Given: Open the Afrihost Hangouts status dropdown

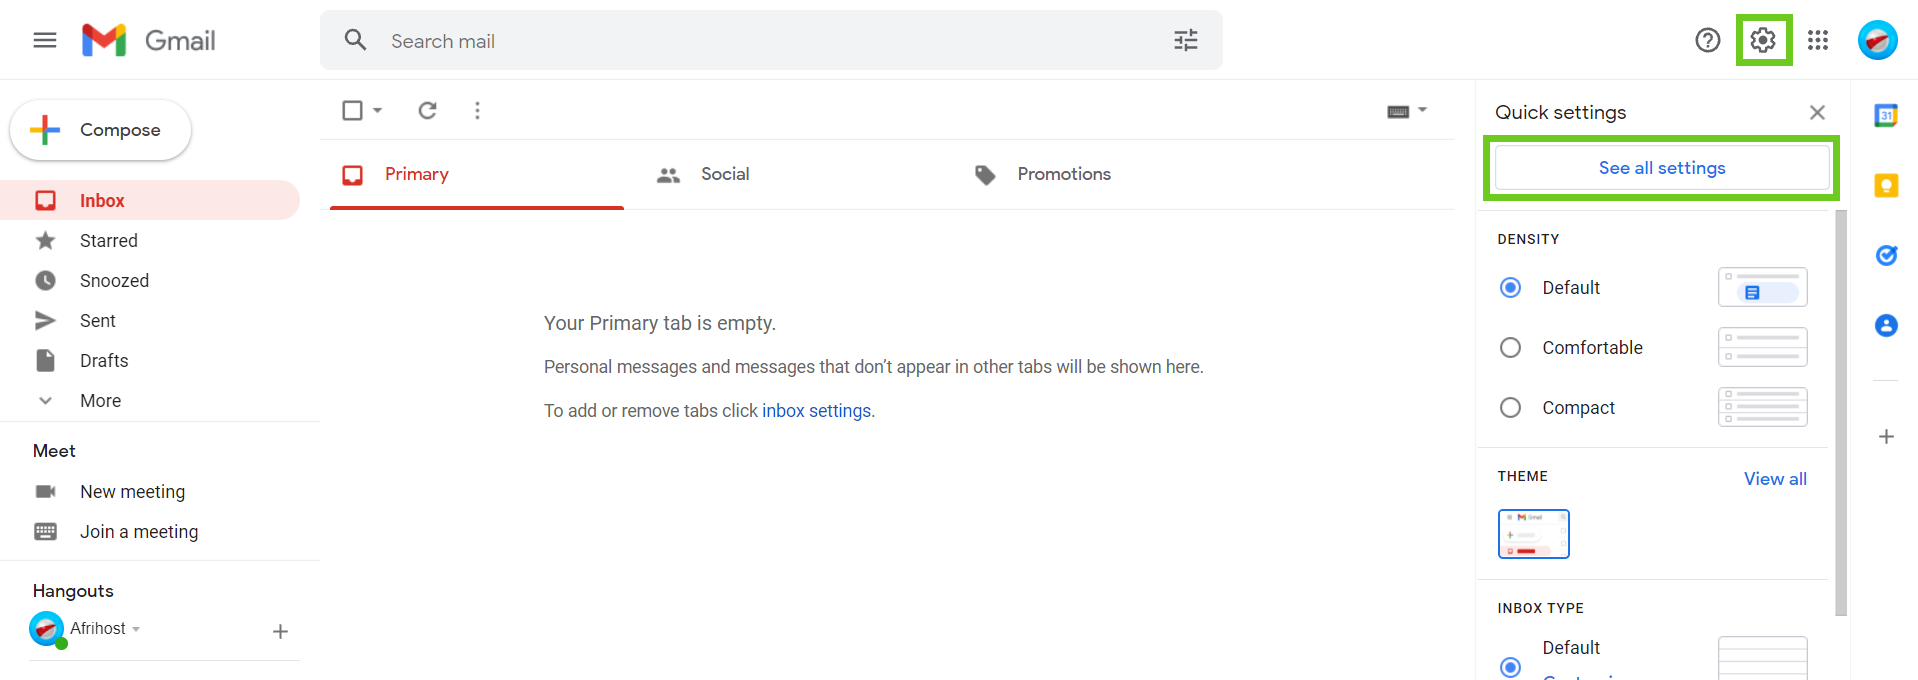Looking at the screenshot, I should (x=136, y=629).
